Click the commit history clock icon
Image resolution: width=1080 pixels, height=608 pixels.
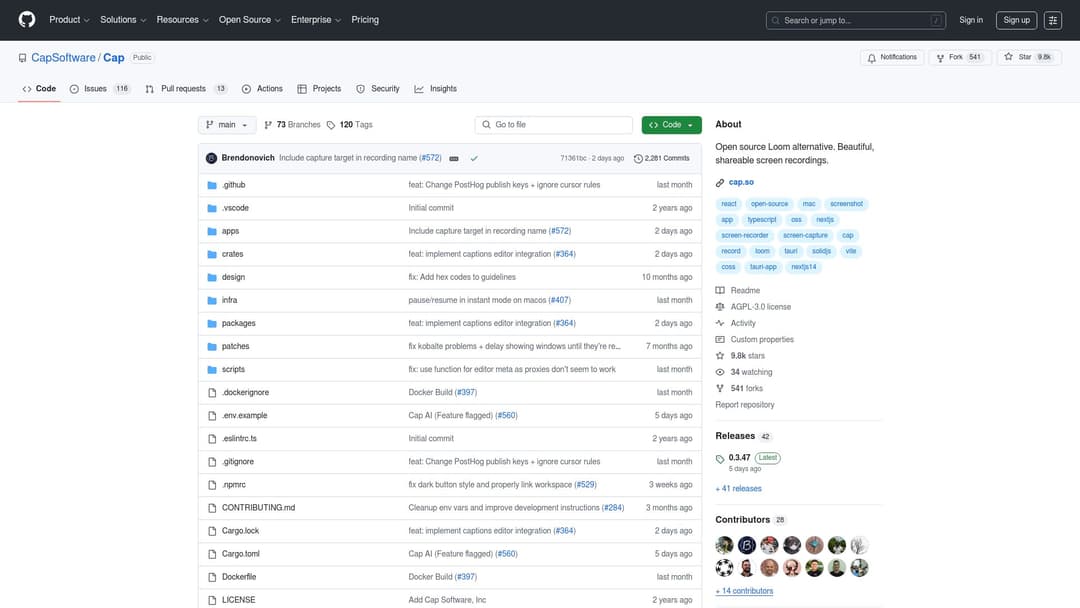638,158
